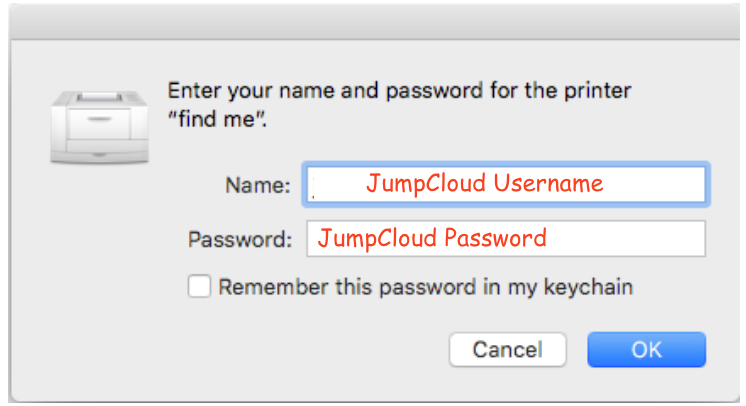Select the Password input field

(506, 238)
